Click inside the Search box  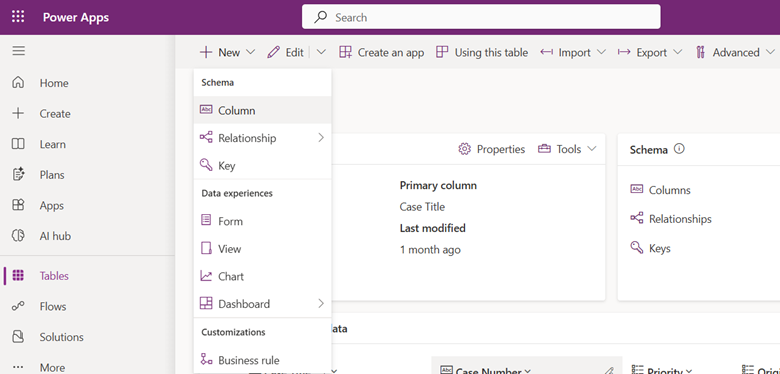tap(481, 17)
